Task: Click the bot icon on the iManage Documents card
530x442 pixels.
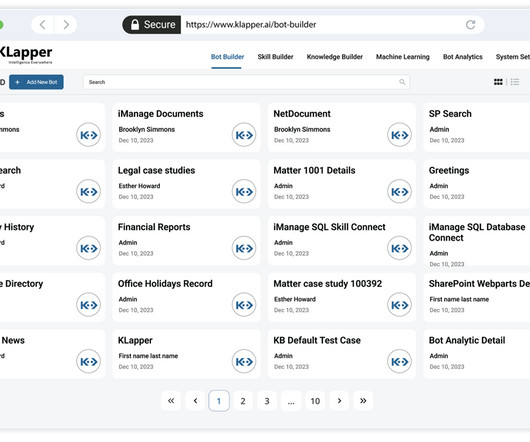Action: pyautogui.click(x=244, y=135)
